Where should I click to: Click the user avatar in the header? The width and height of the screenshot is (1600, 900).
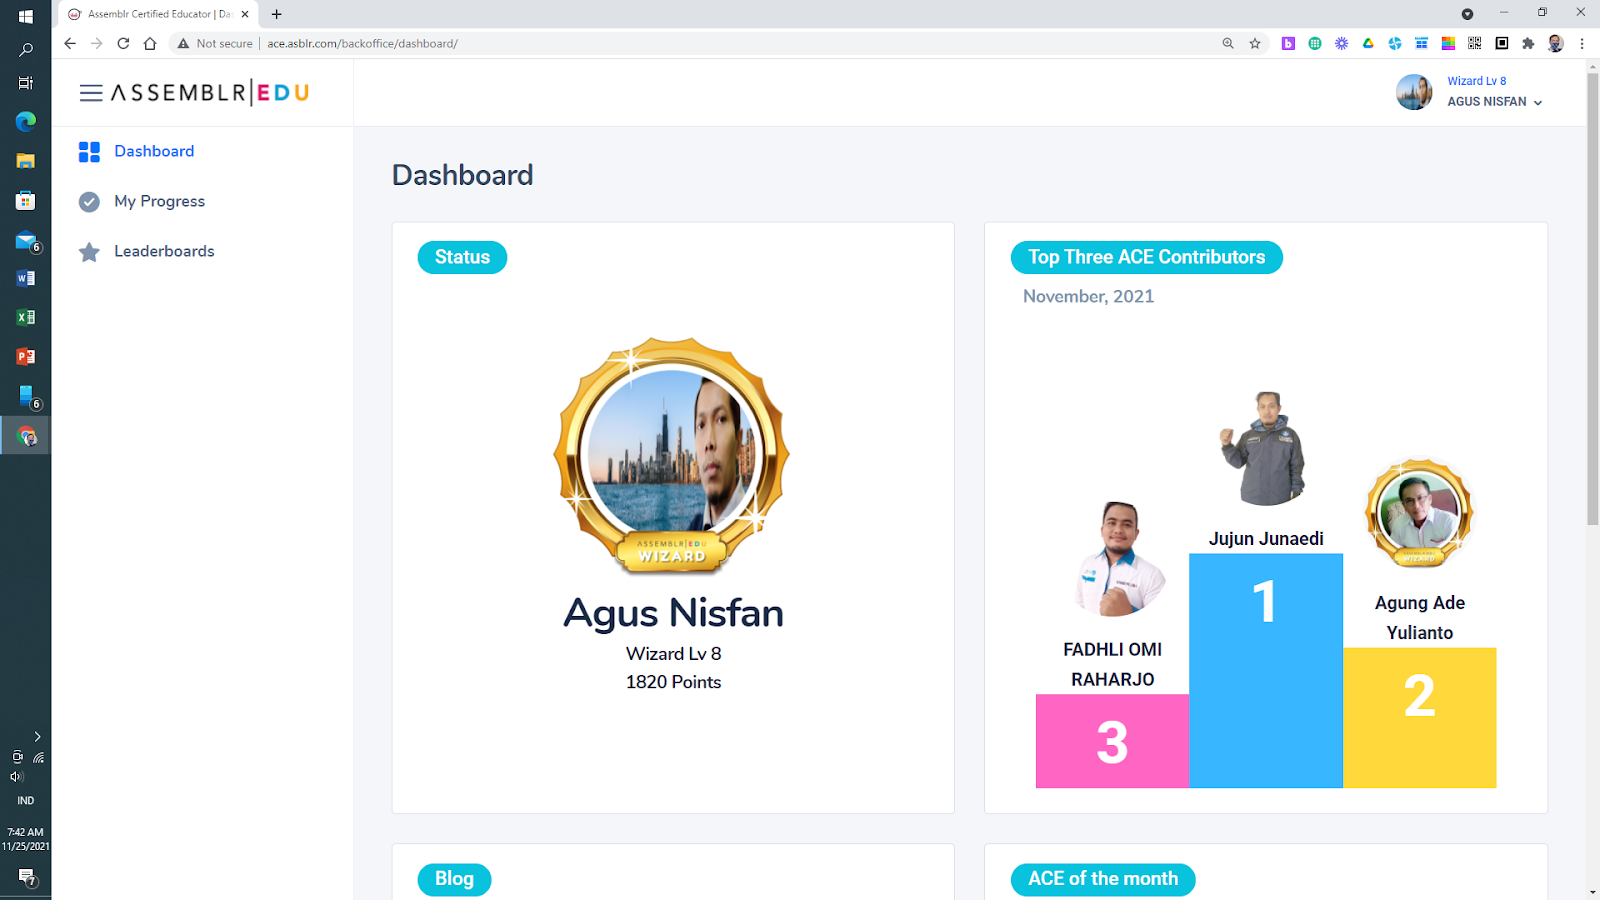[1414, 92]
